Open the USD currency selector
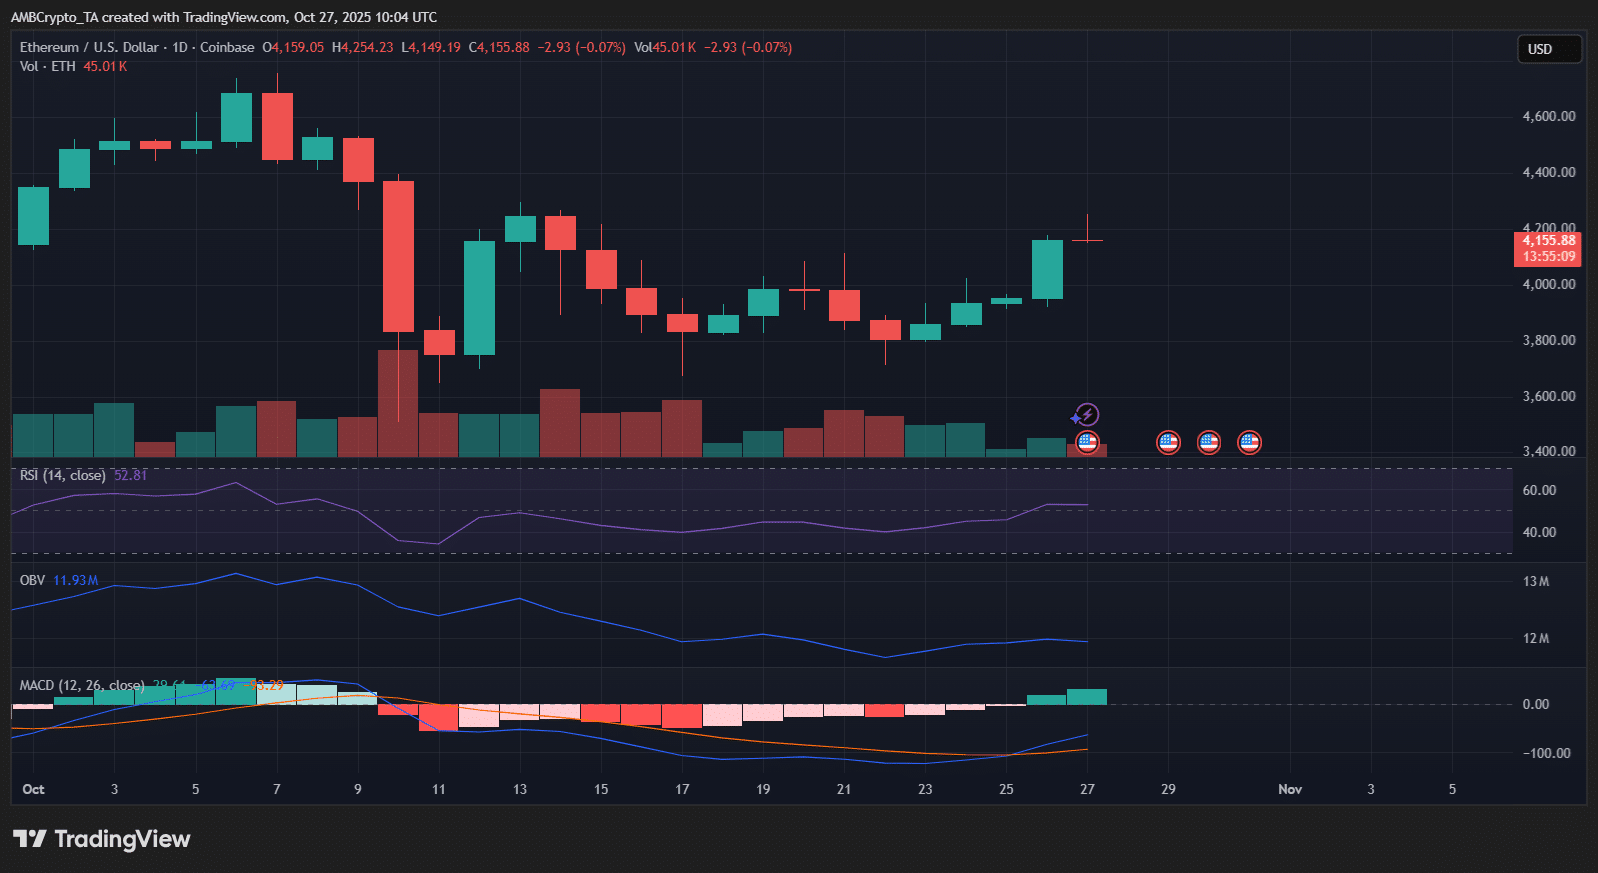 (x=1549, y=49)
